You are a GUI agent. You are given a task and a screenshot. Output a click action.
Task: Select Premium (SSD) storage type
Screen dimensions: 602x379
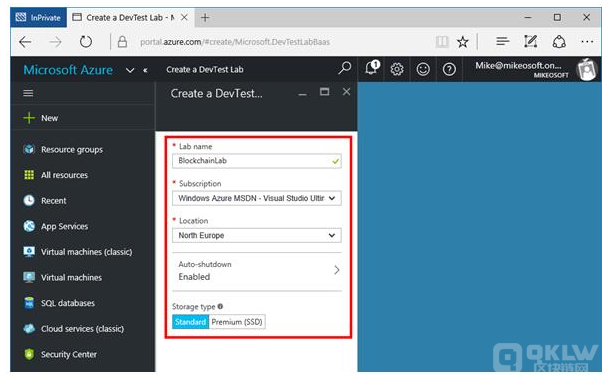click(237, 322)
